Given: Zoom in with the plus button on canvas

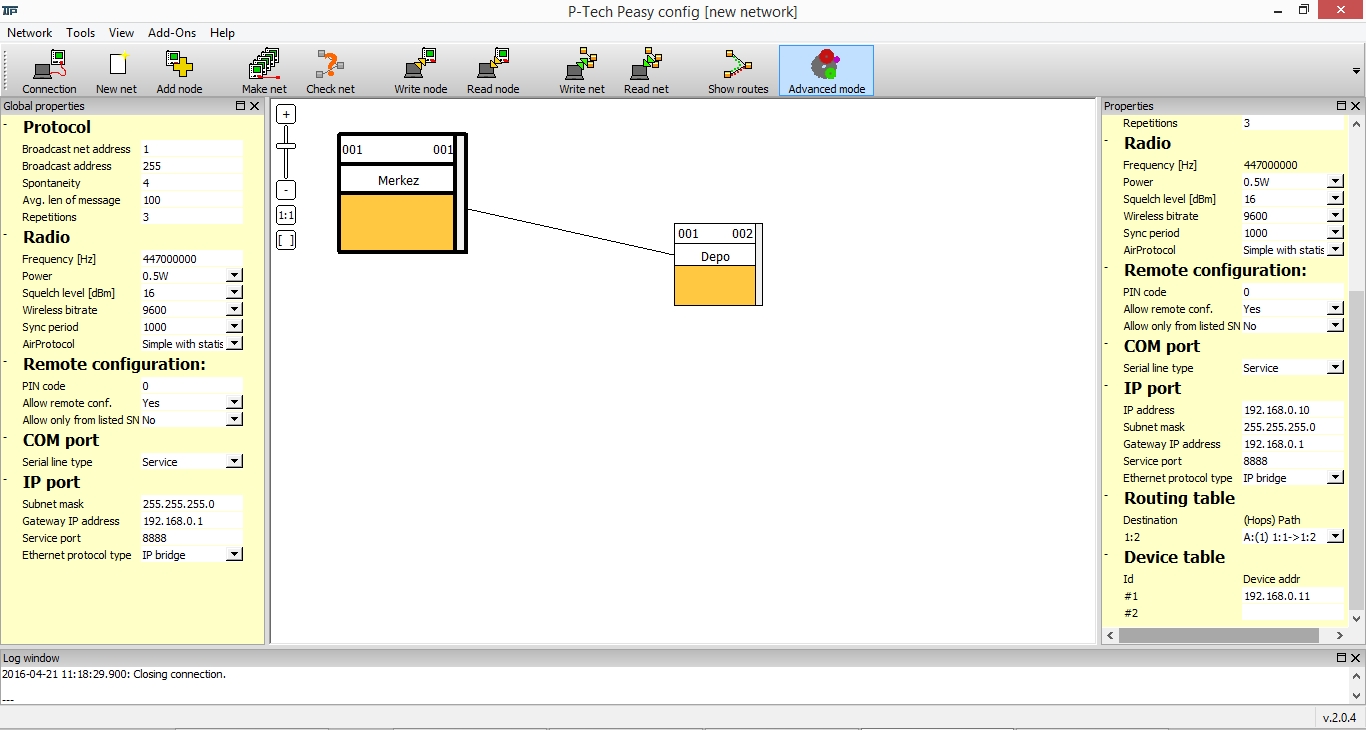Looking at the screenshot, I should (286, 114).
